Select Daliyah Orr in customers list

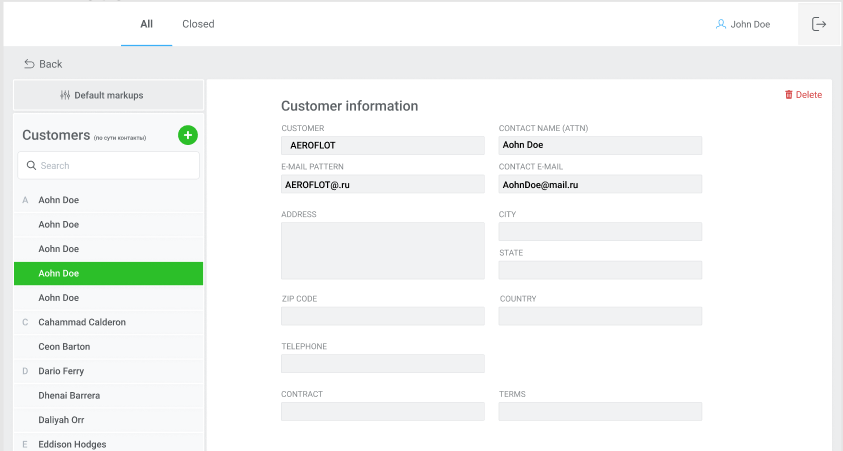109,420
